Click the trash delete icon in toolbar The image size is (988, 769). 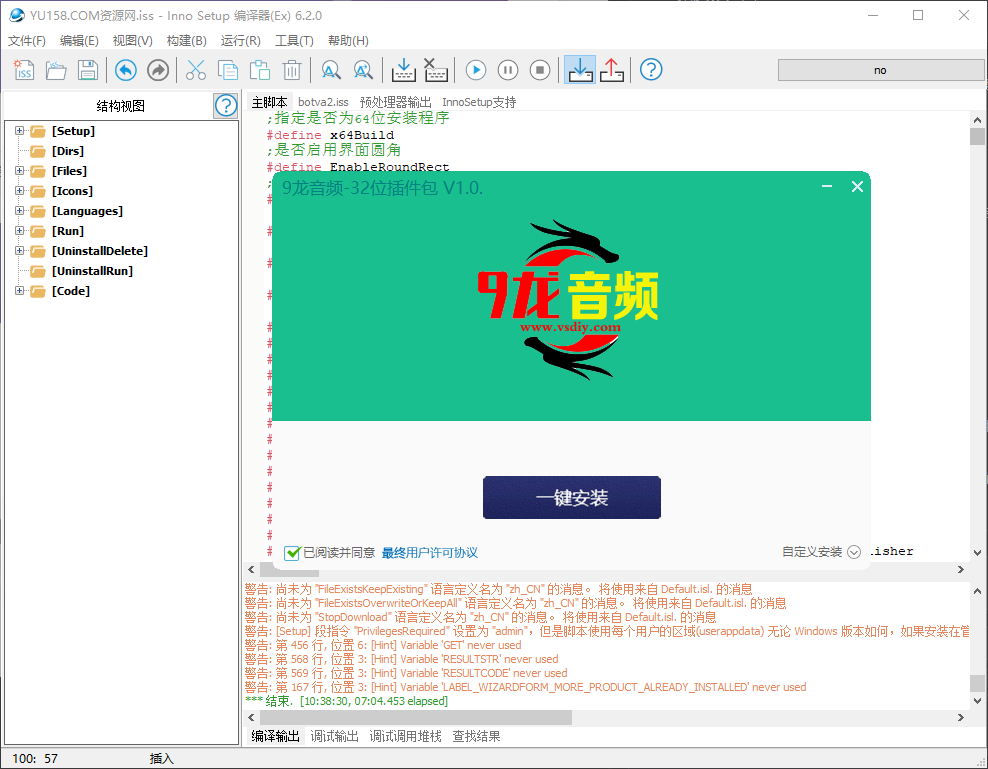point(292,70)
